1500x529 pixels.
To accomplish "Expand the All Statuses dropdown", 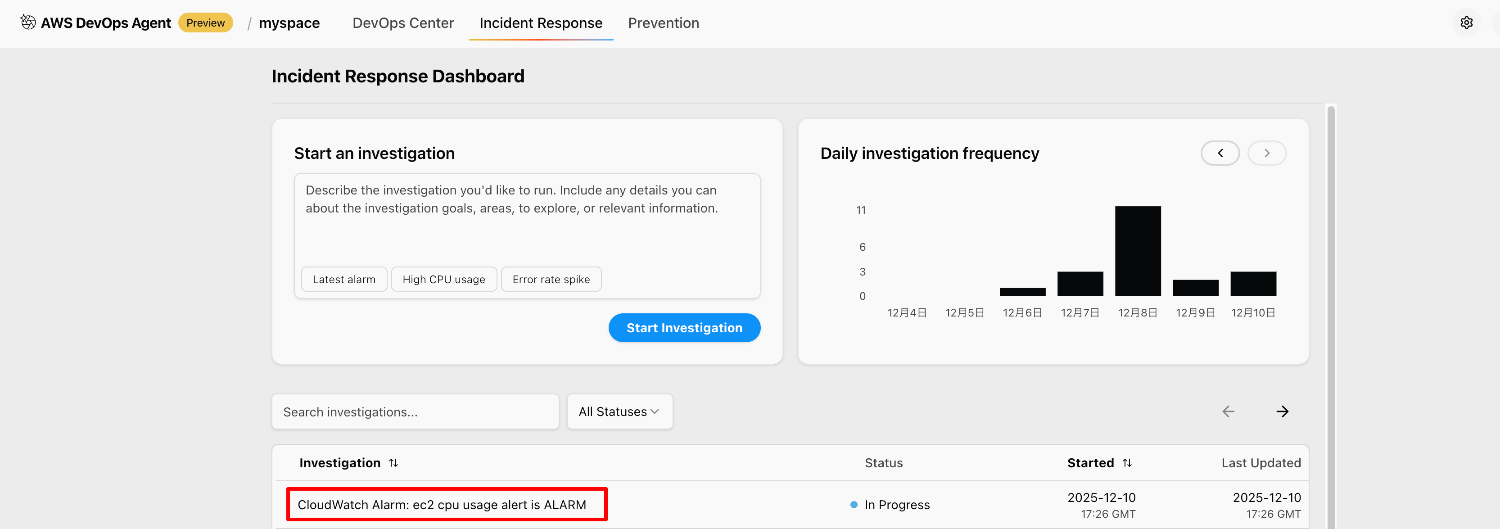I will tap(619, 411).
